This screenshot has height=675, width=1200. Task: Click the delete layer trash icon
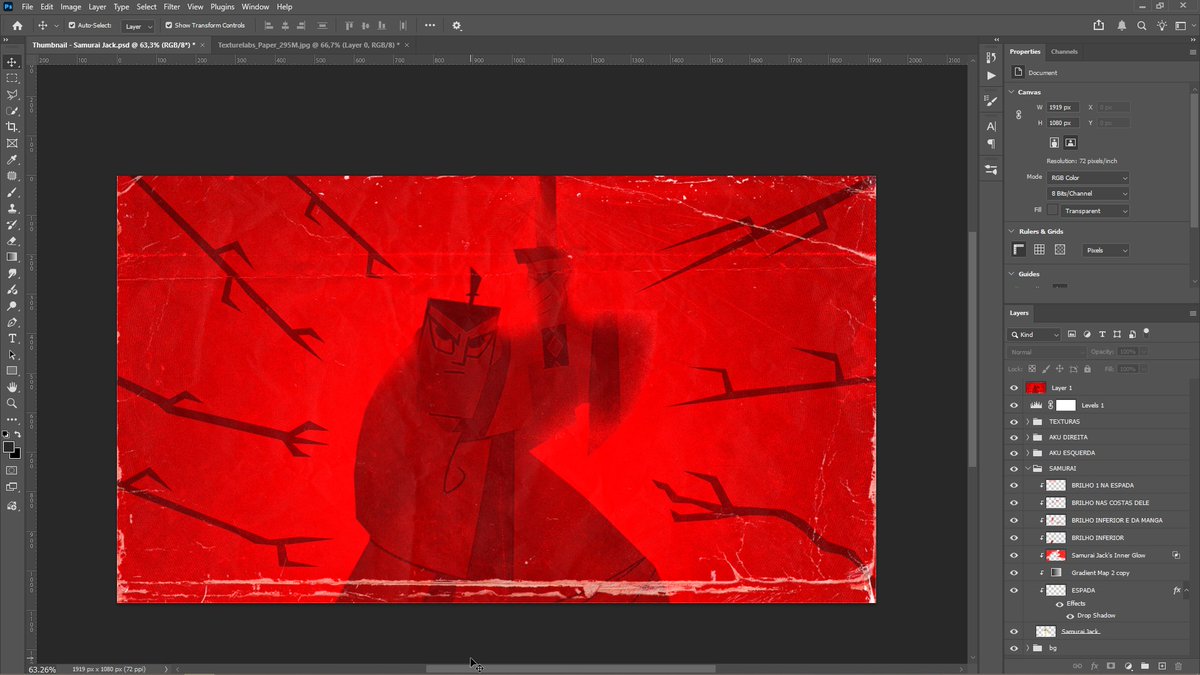point(1178,665)
